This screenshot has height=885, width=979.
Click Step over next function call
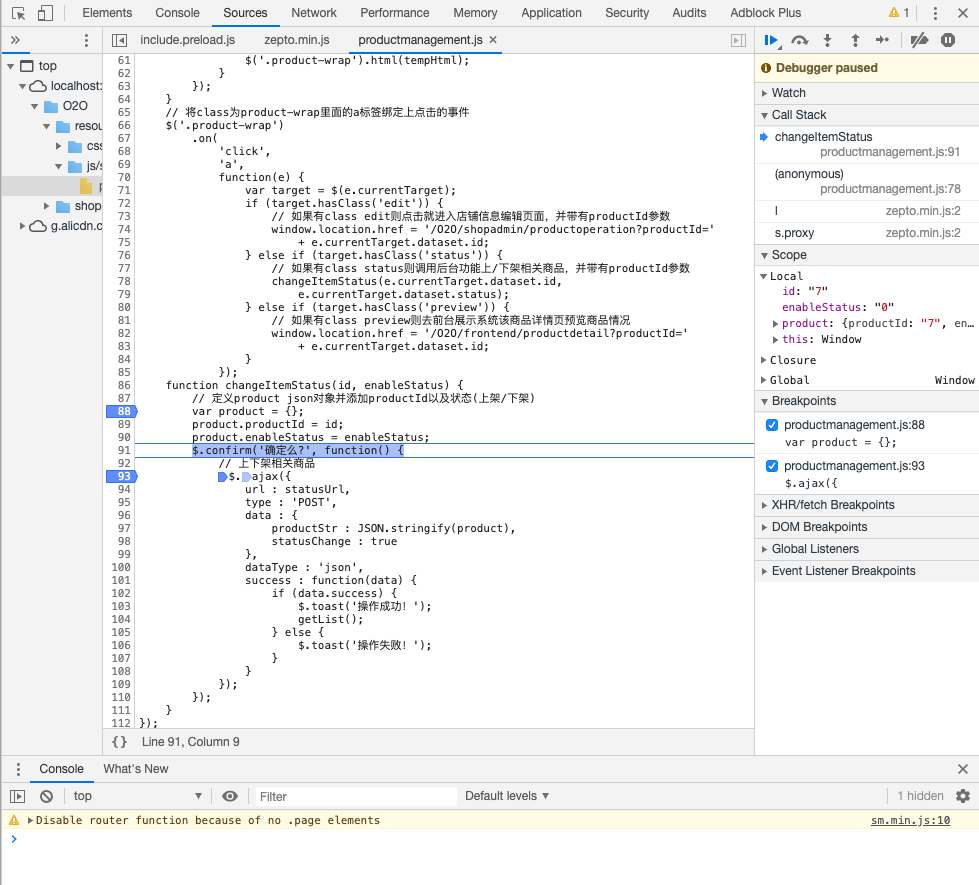click(799, 40)
